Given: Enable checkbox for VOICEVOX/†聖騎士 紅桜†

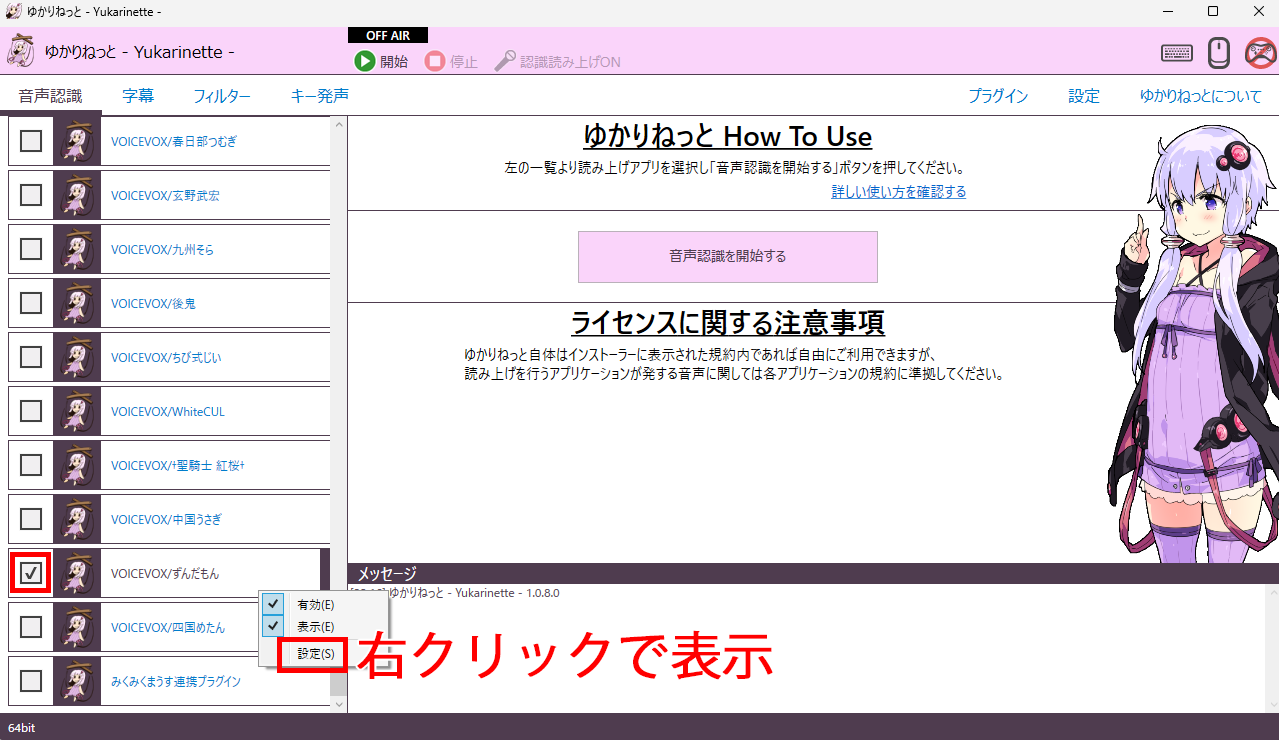Looking at the screenshot, I should point(31,465).
